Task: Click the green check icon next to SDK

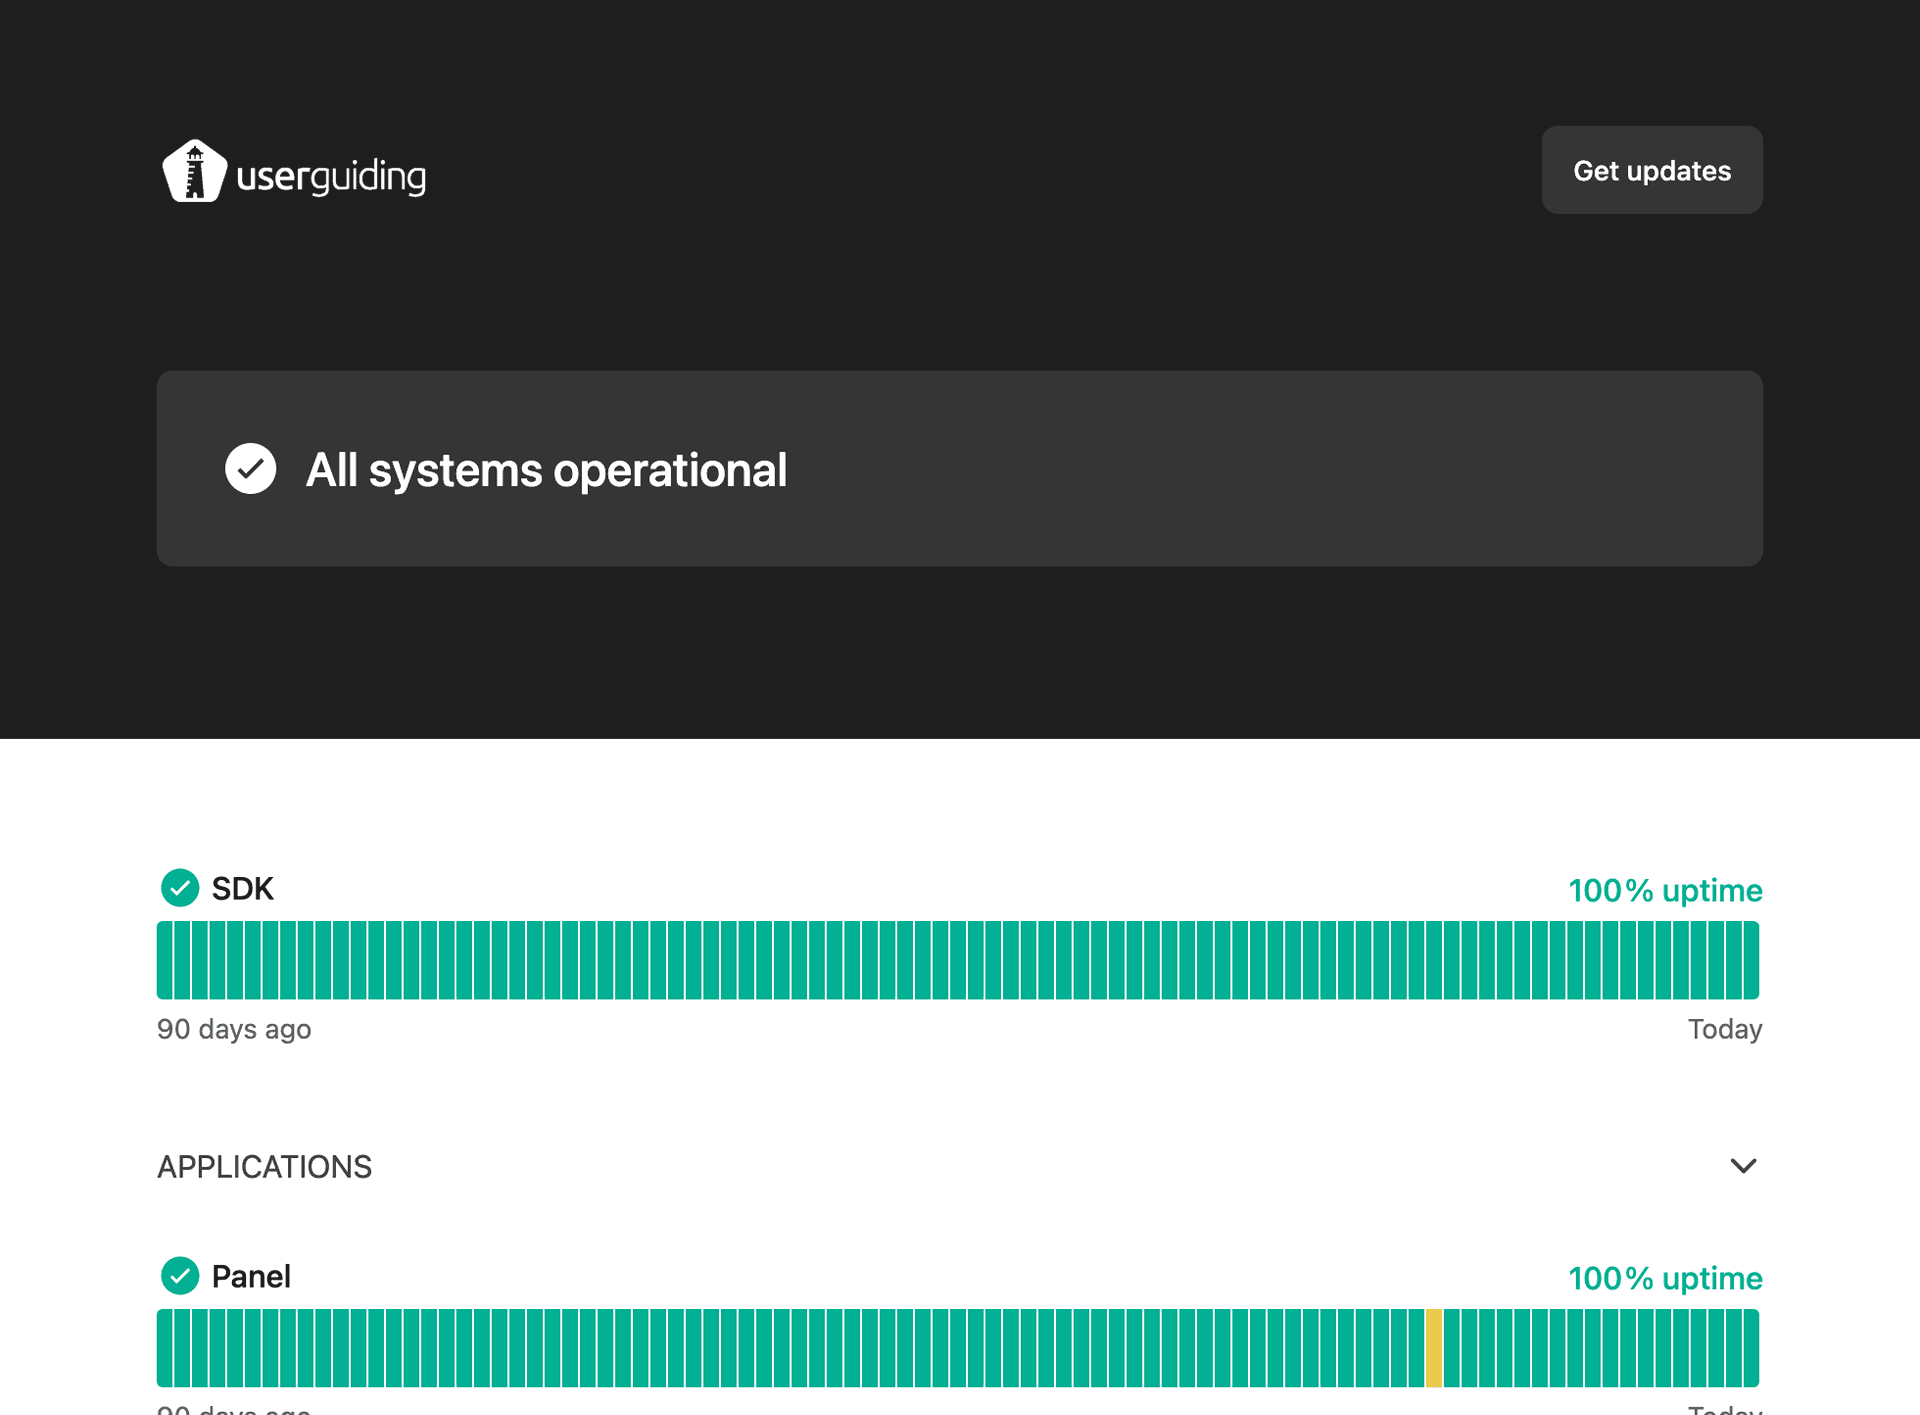Action: [x=180, y=888]
